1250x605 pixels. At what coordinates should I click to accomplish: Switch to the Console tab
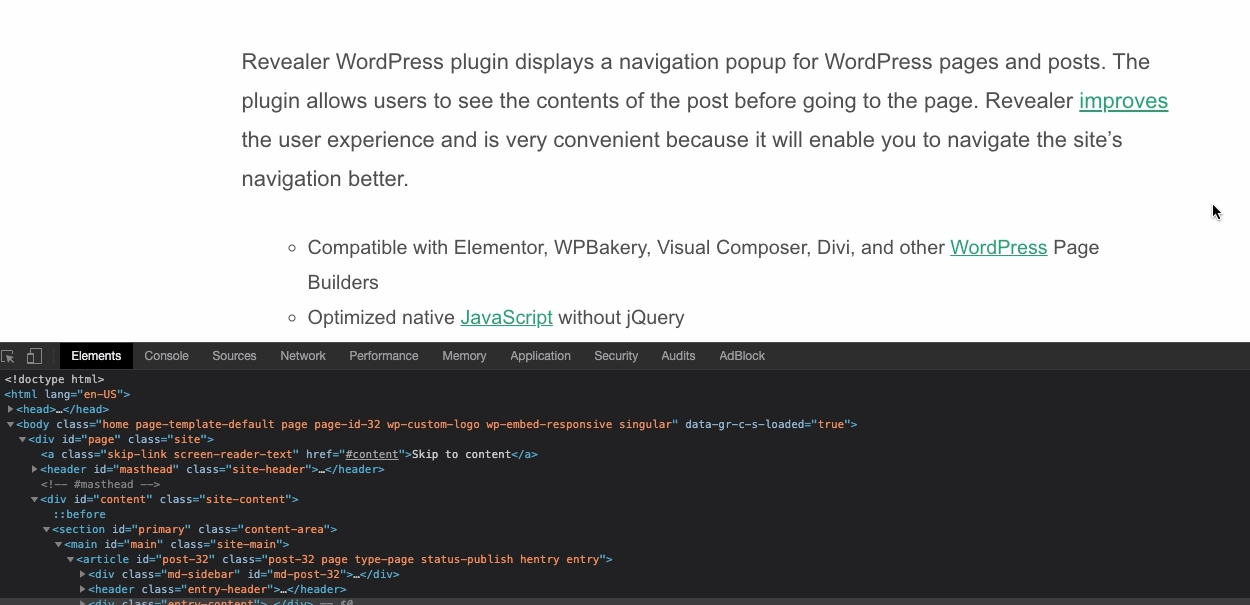[x=166, y=356]
